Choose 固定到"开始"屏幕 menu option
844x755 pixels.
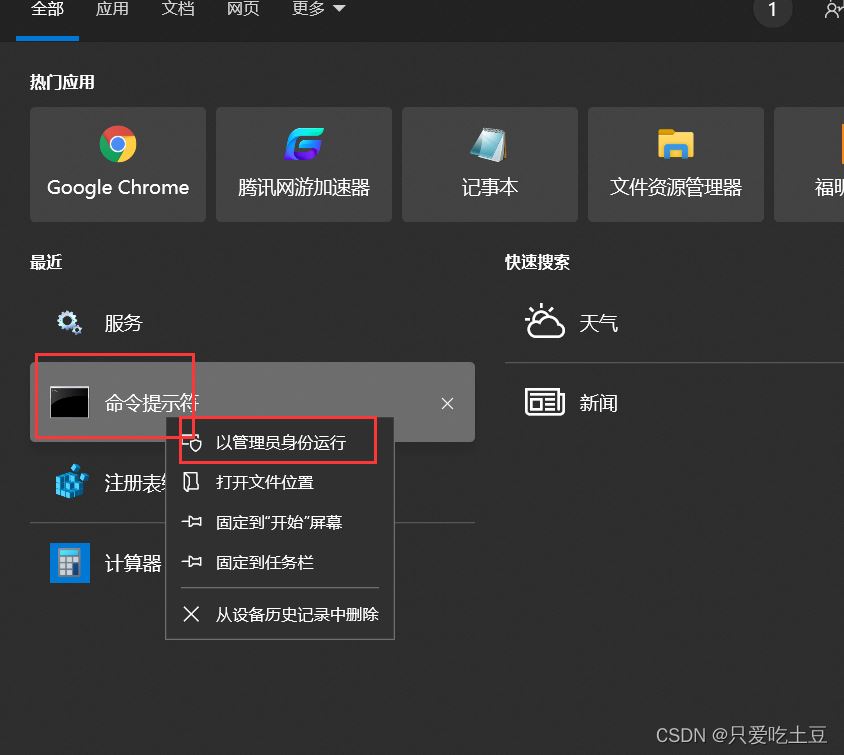(279, 523)
